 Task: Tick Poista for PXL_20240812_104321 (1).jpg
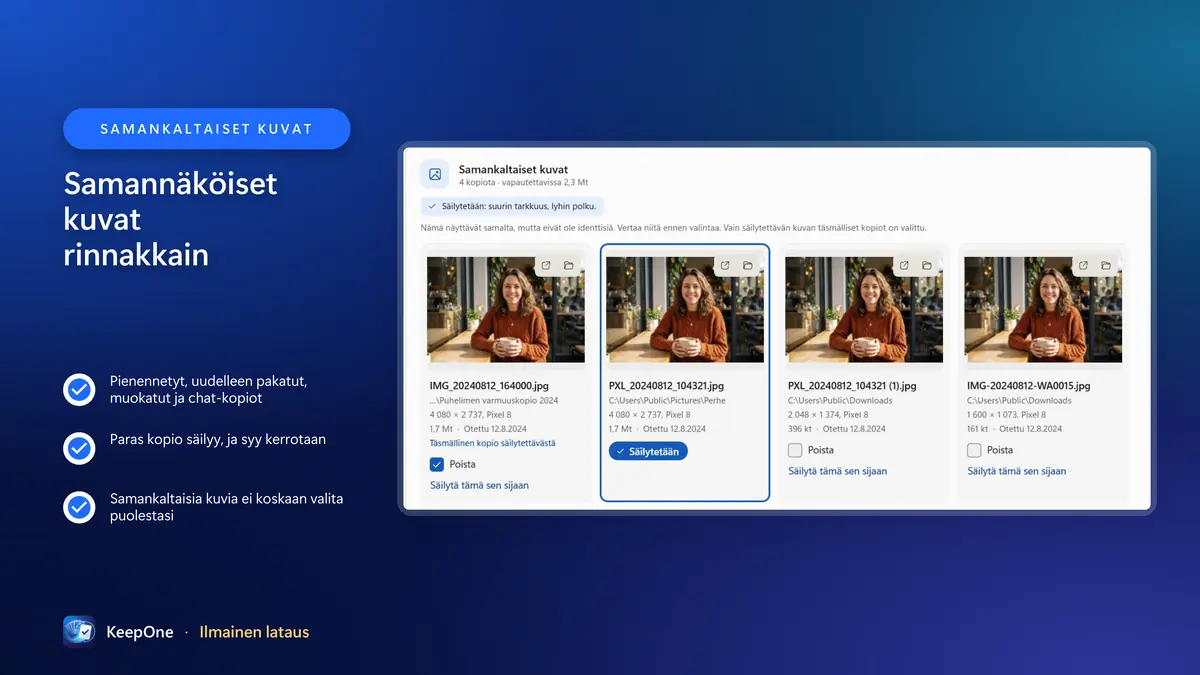(x=795, y=450)
